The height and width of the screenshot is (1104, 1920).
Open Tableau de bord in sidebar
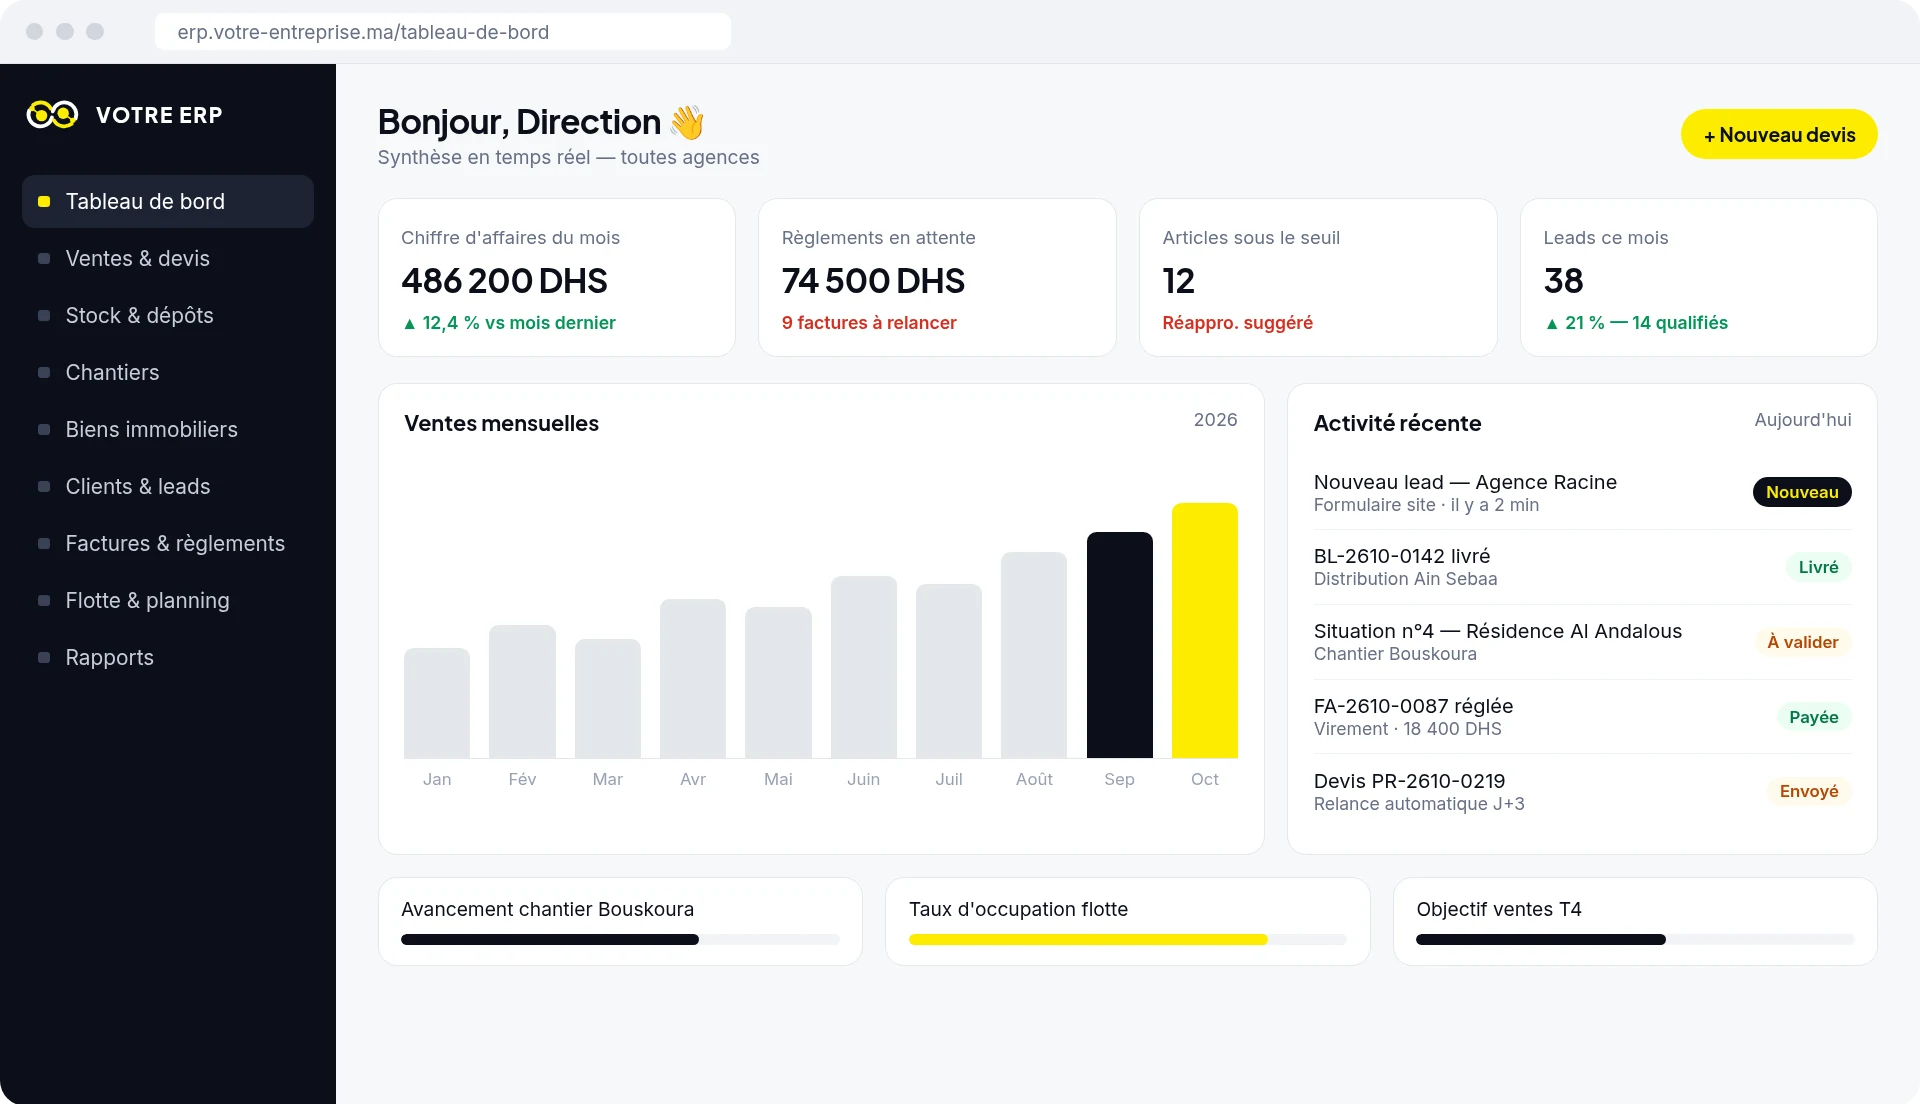click(x=168, y=201)
